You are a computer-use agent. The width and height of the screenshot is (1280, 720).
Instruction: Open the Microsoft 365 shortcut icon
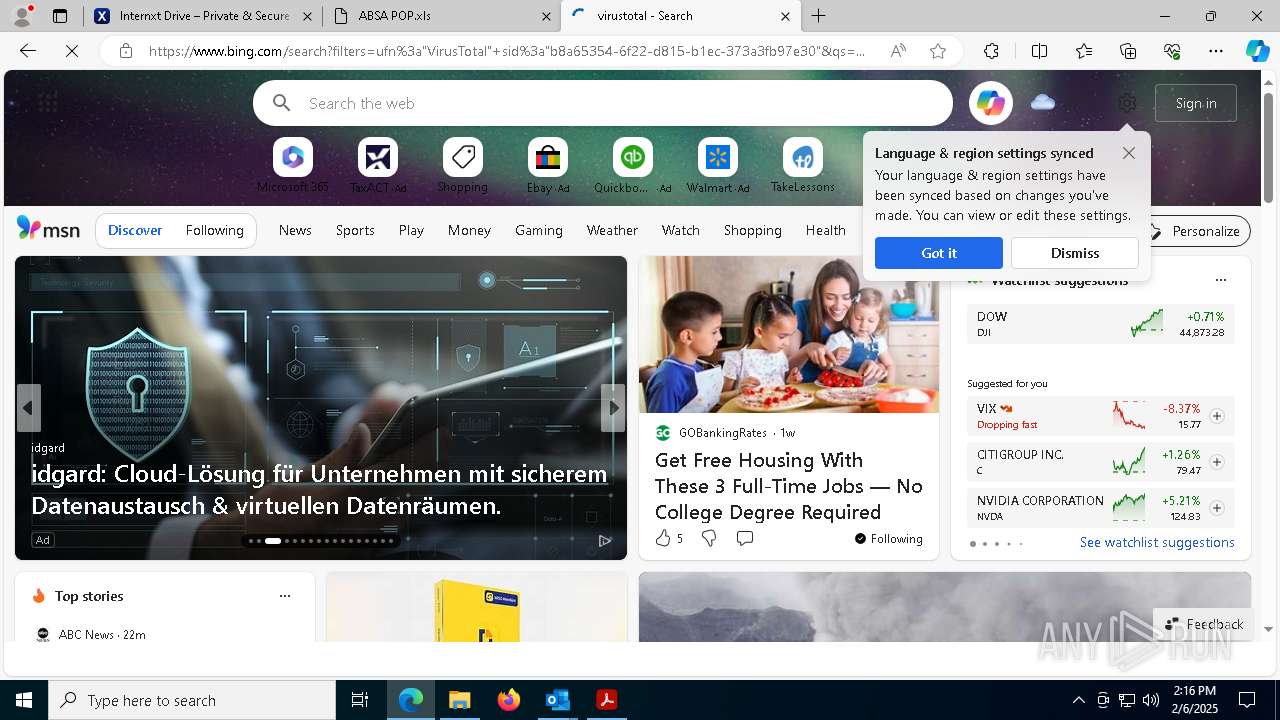pos(292,157)
